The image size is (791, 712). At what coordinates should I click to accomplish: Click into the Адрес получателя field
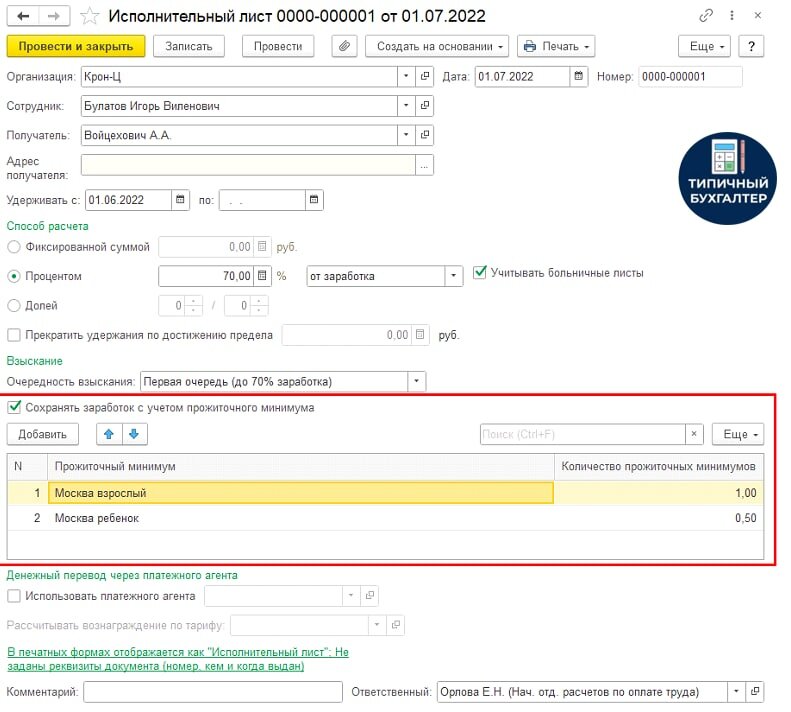click(250, 167)
